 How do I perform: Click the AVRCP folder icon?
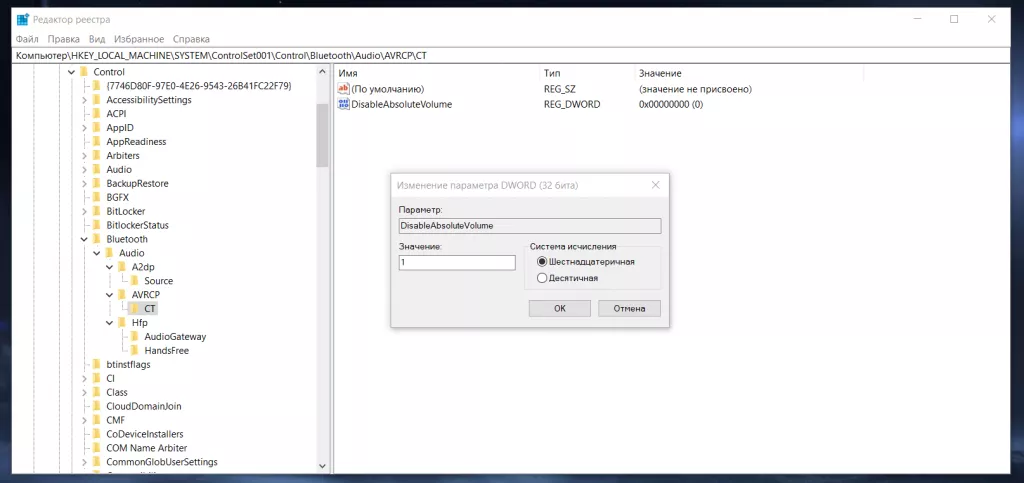click(122, 294)
